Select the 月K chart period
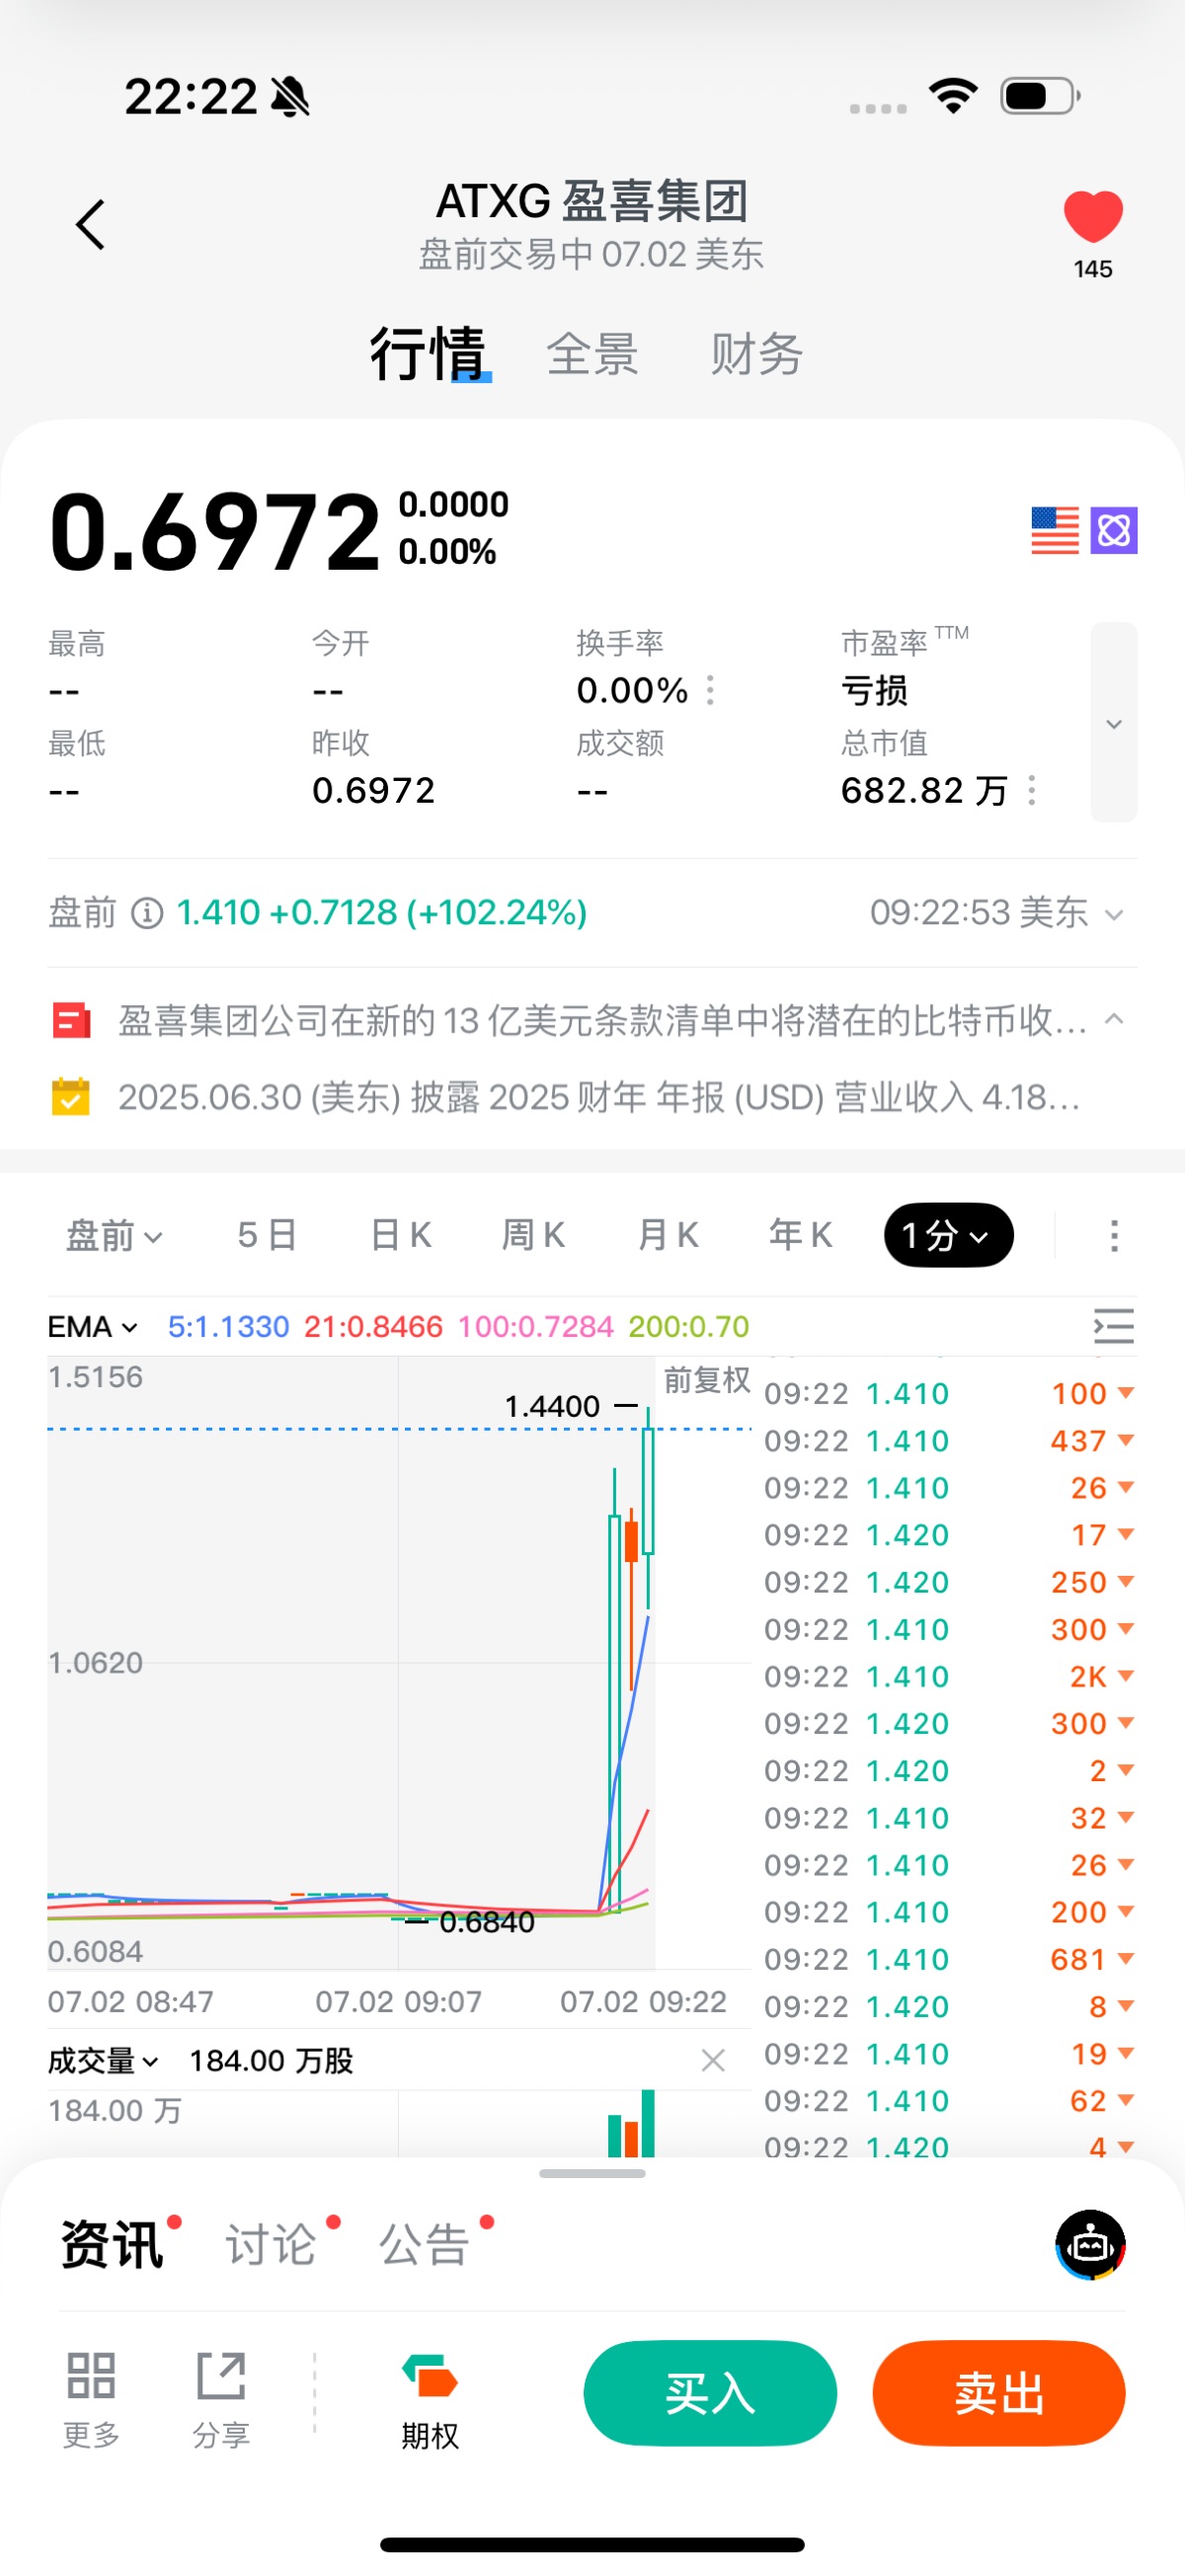Image resolution: width=1185 pixels, height=2576 pixels. [667, 1235]
